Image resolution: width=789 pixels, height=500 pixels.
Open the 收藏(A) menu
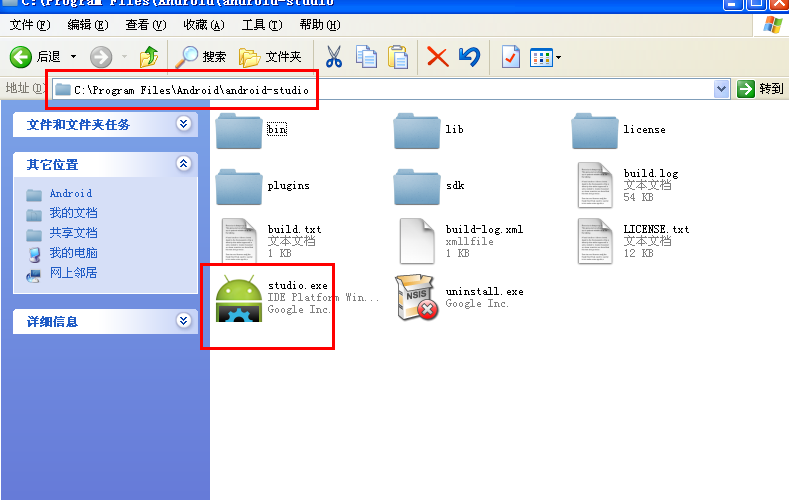pos(203,25)
